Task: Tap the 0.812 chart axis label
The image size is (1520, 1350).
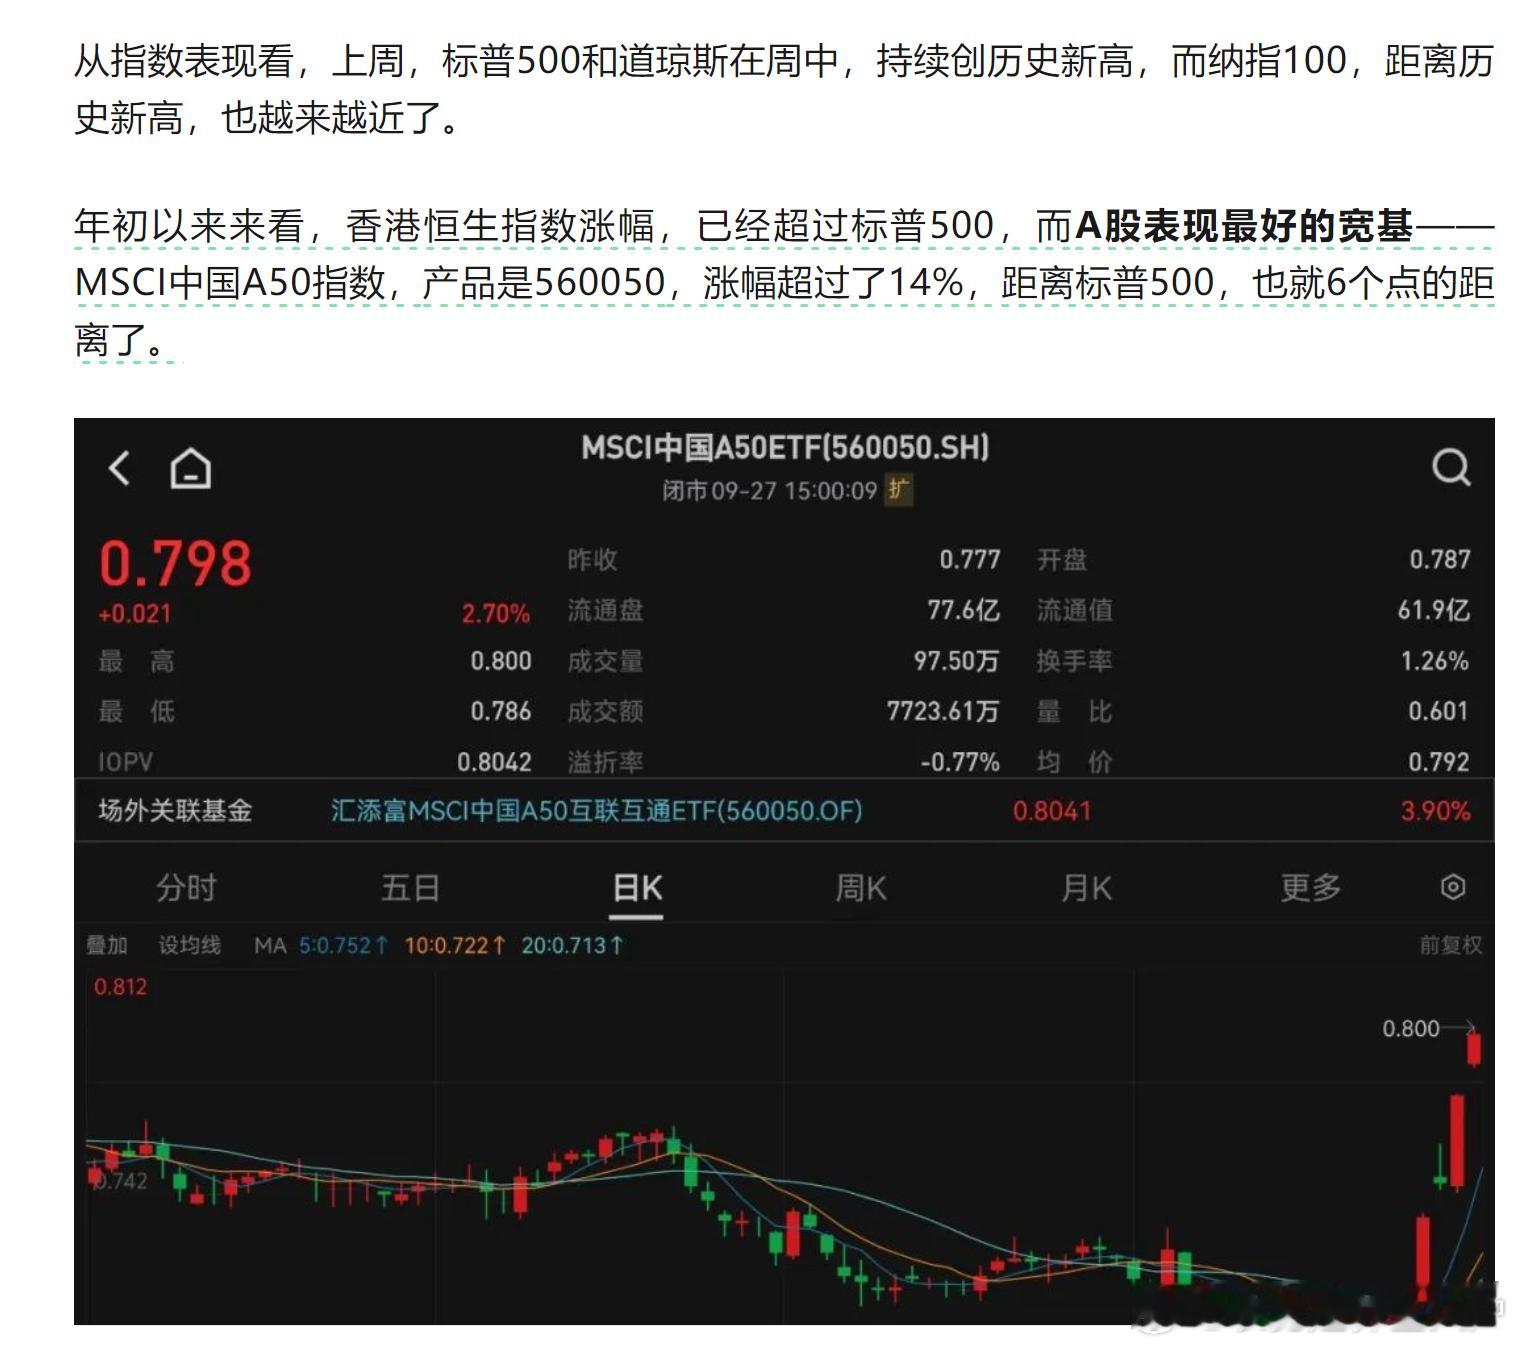Action: point(120,987)
